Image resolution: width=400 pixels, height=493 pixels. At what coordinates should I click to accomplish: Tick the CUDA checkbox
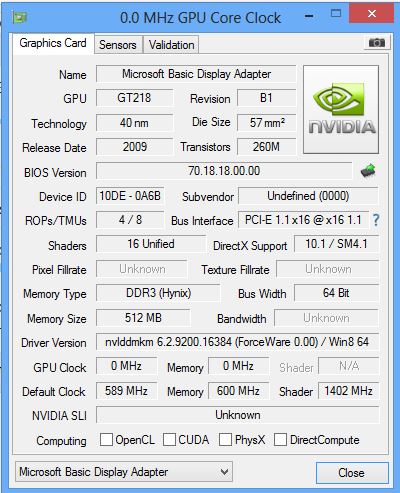(x=169, y=439)
